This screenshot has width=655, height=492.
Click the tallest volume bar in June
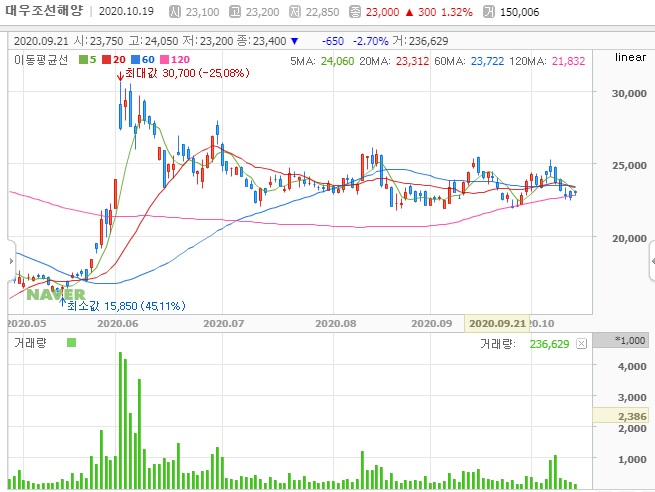click(x=121, y=420)
